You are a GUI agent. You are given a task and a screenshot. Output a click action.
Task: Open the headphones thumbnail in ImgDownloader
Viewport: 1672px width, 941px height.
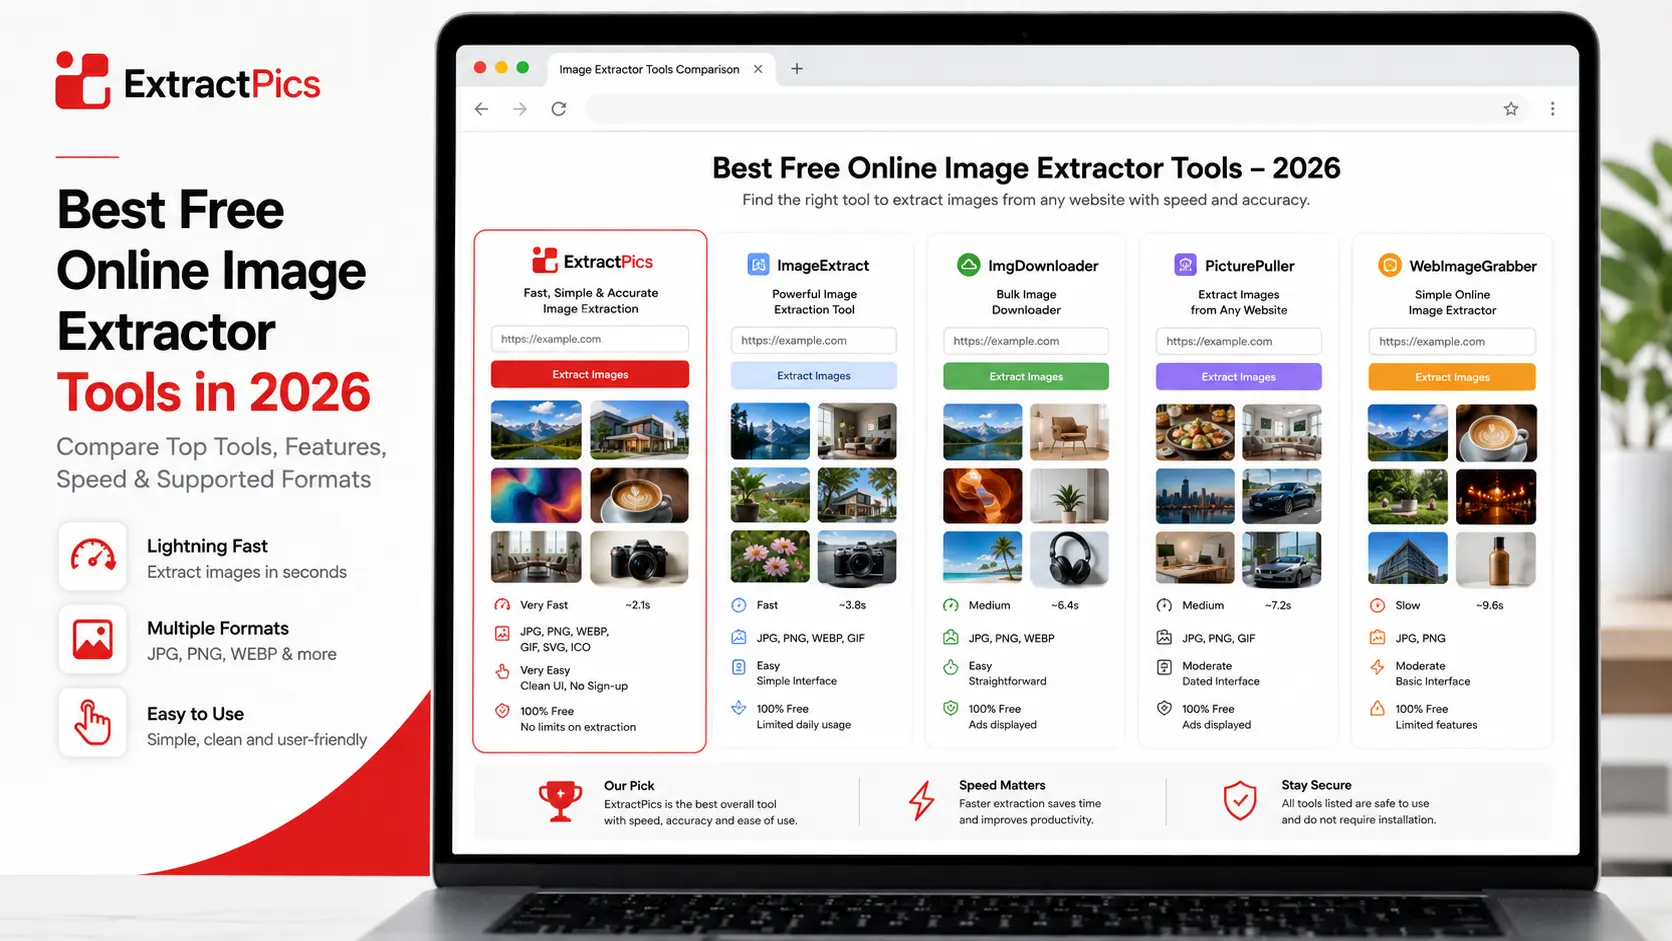pyautogui.click(x=1069, y=558)
